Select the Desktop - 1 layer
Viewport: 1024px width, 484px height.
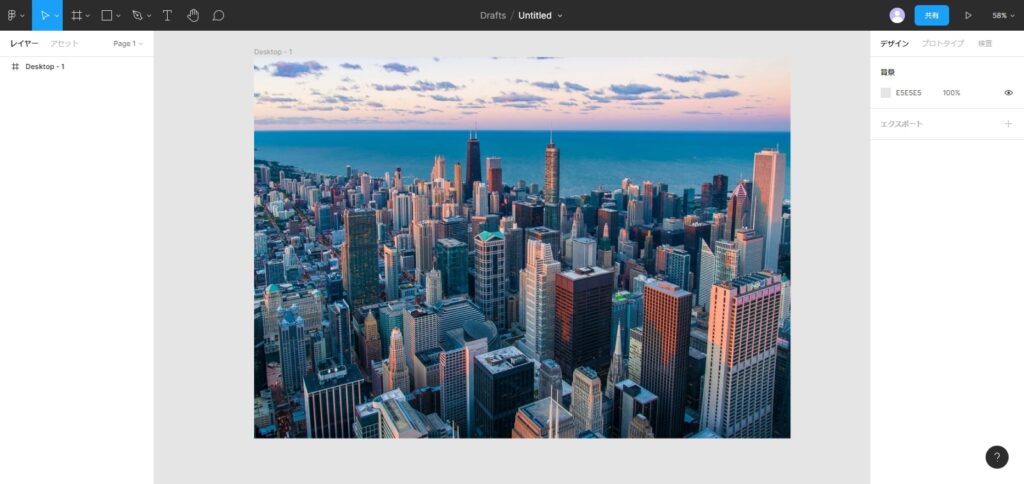click(x=45, y=67)
